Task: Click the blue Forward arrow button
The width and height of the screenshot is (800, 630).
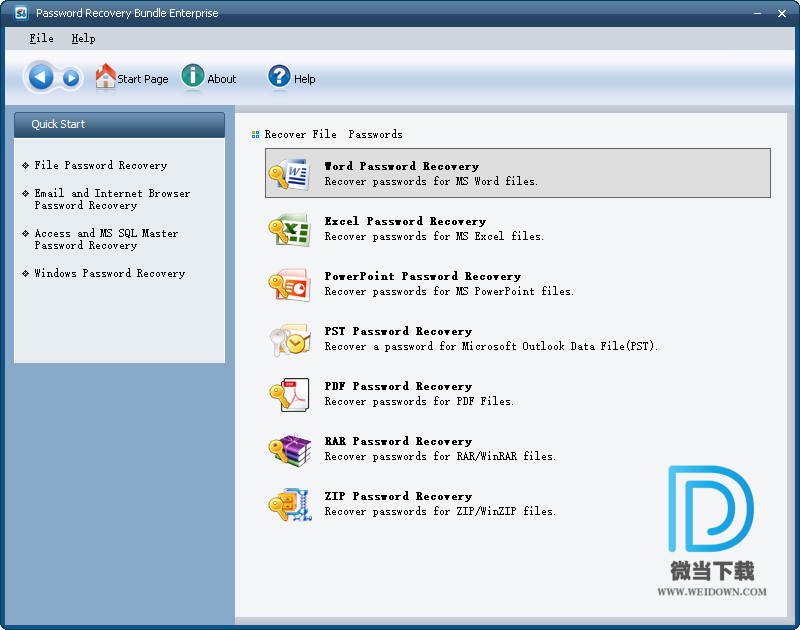Action: 71,78
